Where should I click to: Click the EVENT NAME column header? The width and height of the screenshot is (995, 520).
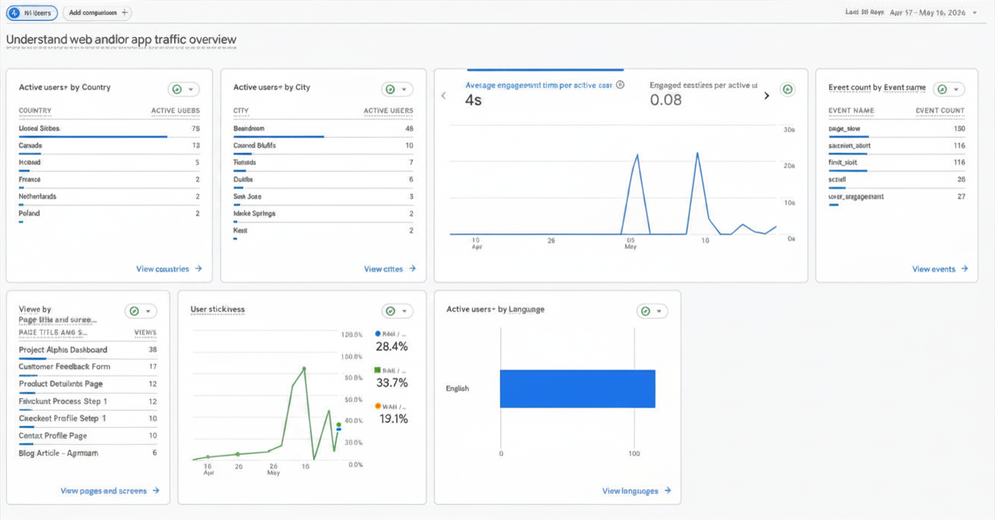(851, 110)
